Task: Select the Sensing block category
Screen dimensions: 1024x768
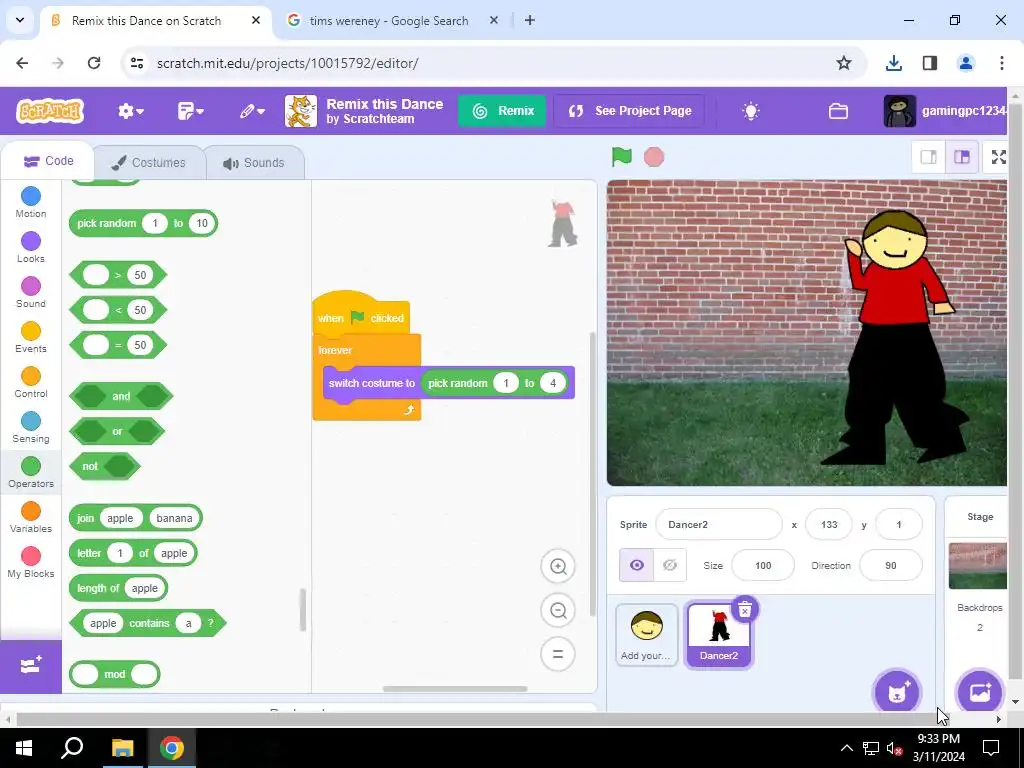Action: point(31,428)
